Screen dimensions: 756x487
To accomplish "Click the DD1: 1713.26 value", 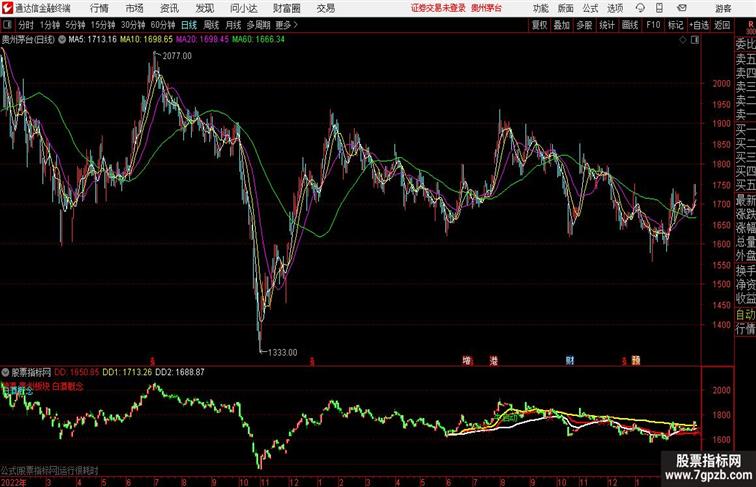I will click(127, 372).
